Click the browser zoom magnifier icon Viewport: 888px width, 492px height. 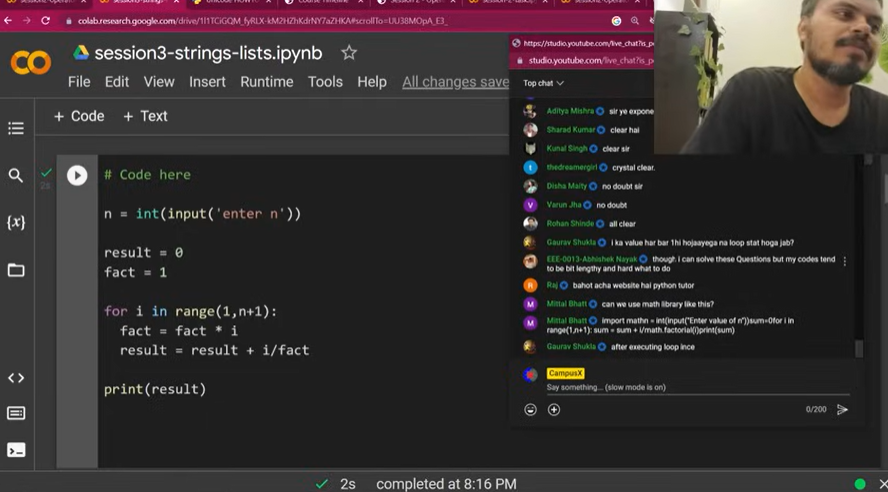point(635,21)
